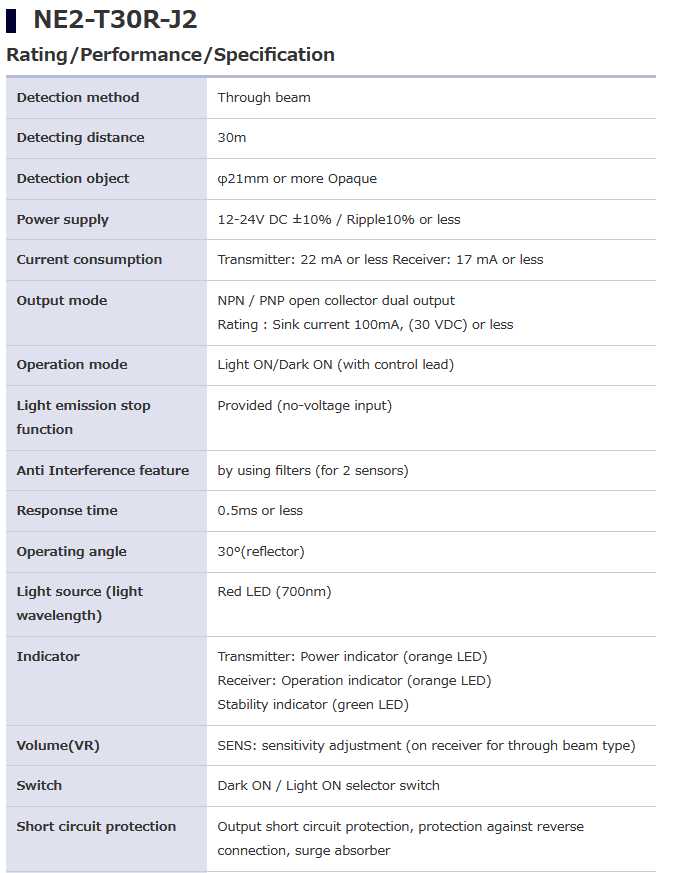This screenshot has width=692, height=873.
Task: Click the 0.5ms or less response value
Action: pyautogui.click(x=260, y=511)
